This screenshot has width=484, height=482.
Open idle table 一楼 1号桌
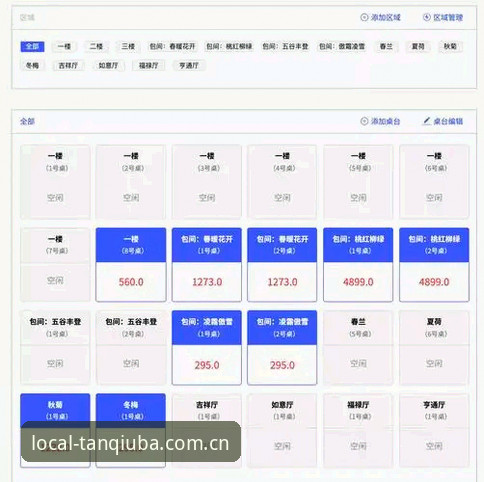coord(55,182)
